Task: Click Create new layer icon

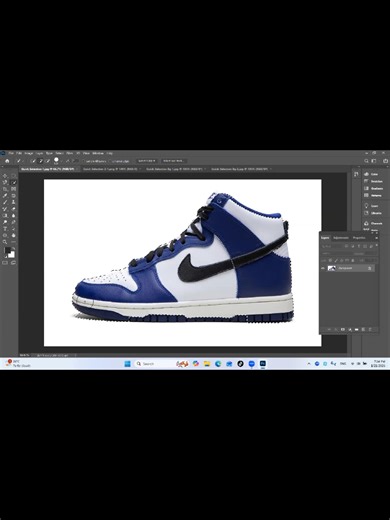Action: [363, 329]
